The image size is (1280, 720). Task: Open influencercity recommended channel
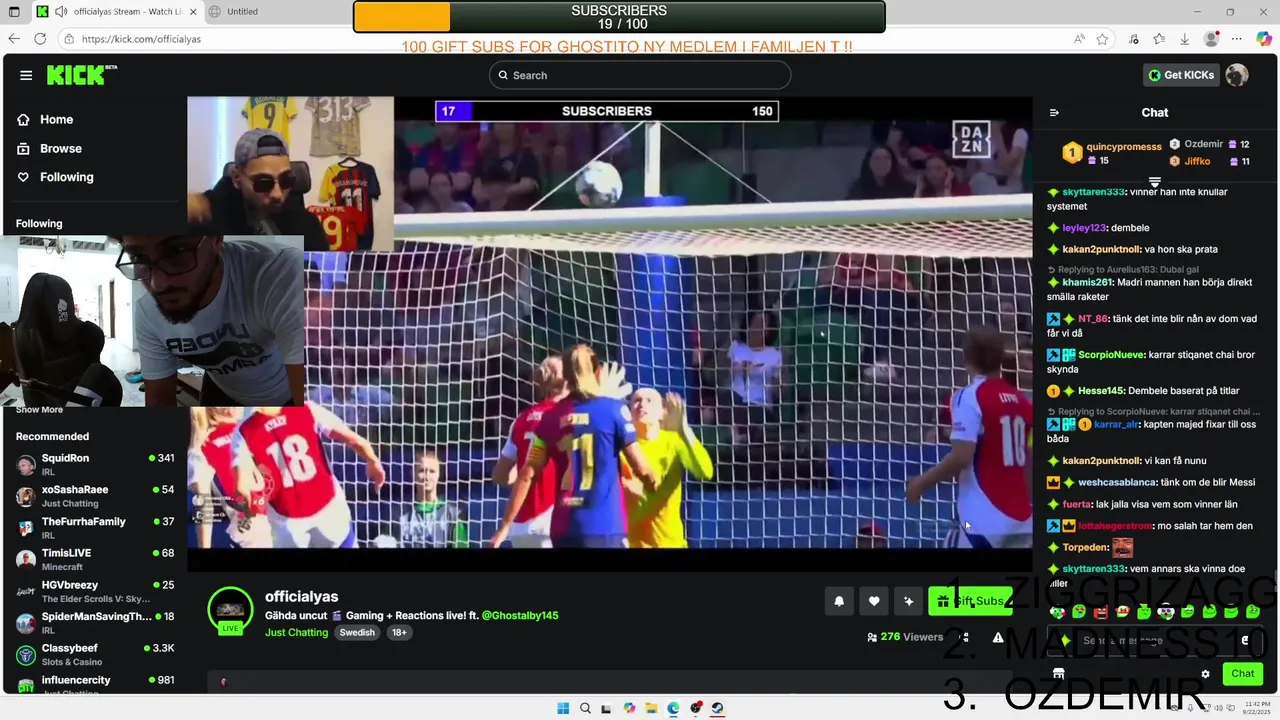click(95, 685)
